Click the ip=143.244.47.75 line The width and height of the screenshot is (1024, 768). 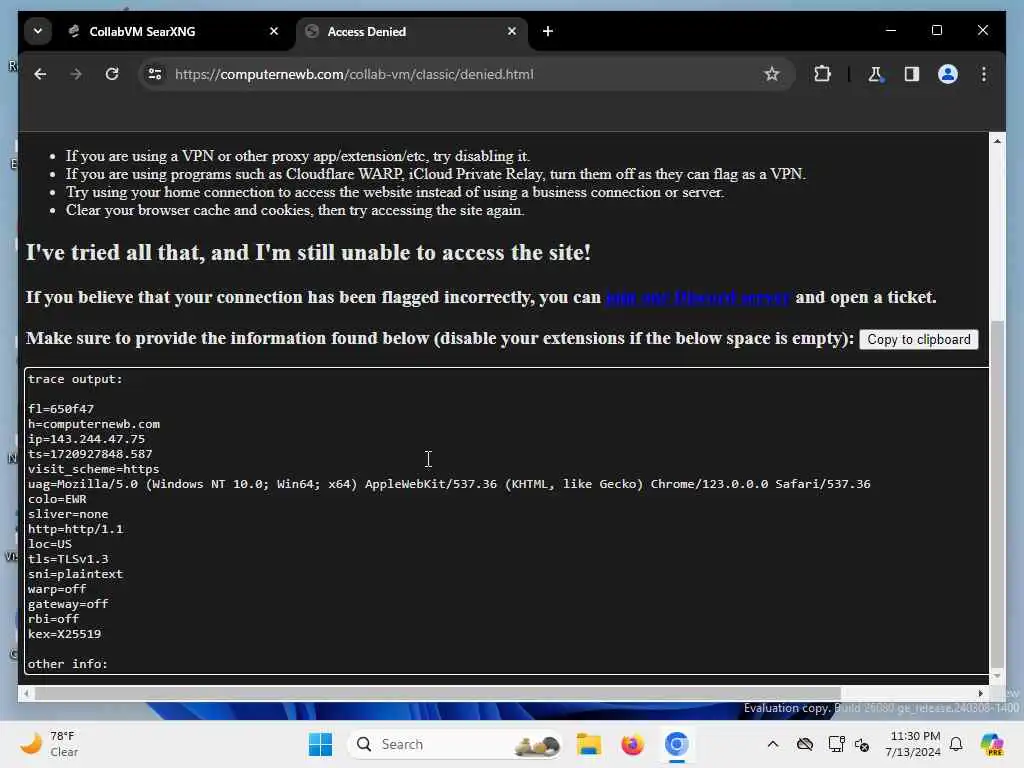pyautogui.click(x=86, y=439)
